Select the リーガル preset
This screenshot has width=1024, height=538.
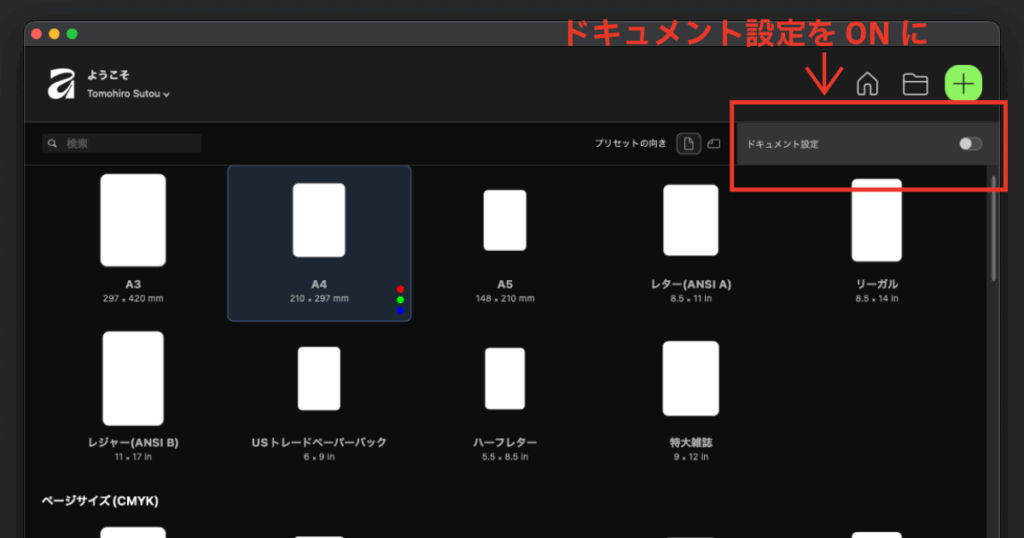[876, 220]
